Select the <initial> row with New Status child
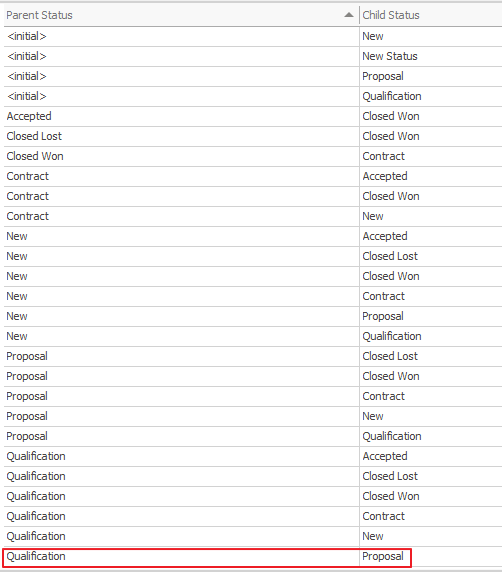 pos(253,57)
